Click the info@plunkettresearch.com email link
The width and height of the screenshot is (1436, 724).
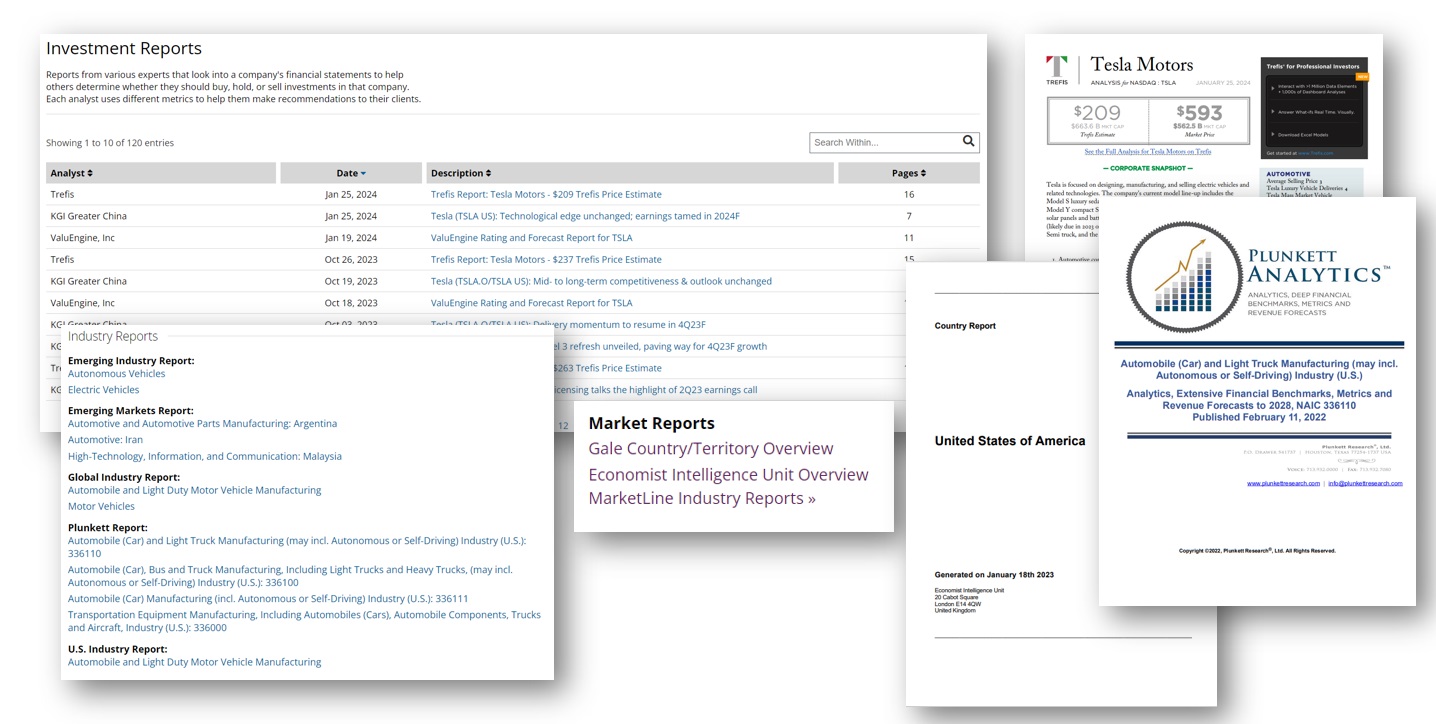pyautogui.click(x=1365, y=483)
